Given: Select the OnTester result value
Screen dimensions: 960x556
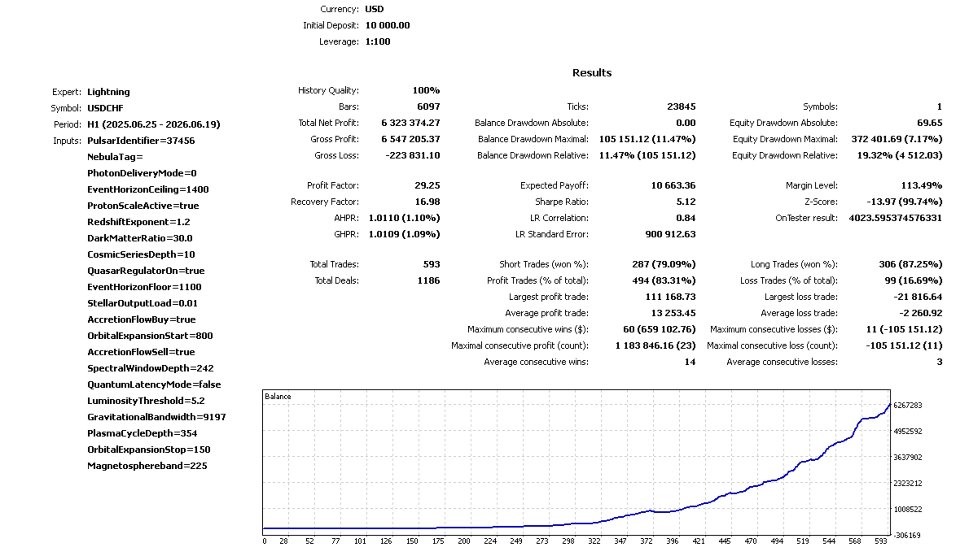Looking at the screenshot, I should tap(895, 218).
